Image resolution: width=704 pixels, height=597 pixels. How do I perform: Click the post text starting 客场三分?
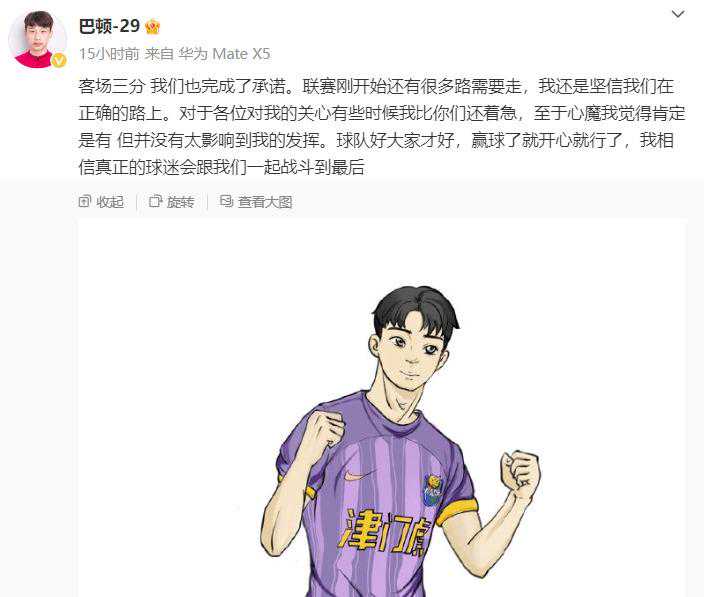381,127
